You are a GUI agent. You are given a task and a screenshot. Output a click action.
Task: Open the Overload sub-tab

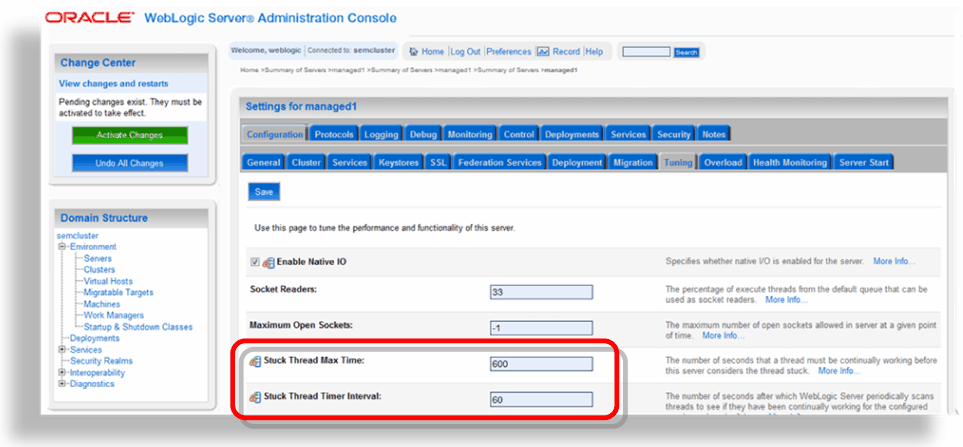tap(723, 163)
